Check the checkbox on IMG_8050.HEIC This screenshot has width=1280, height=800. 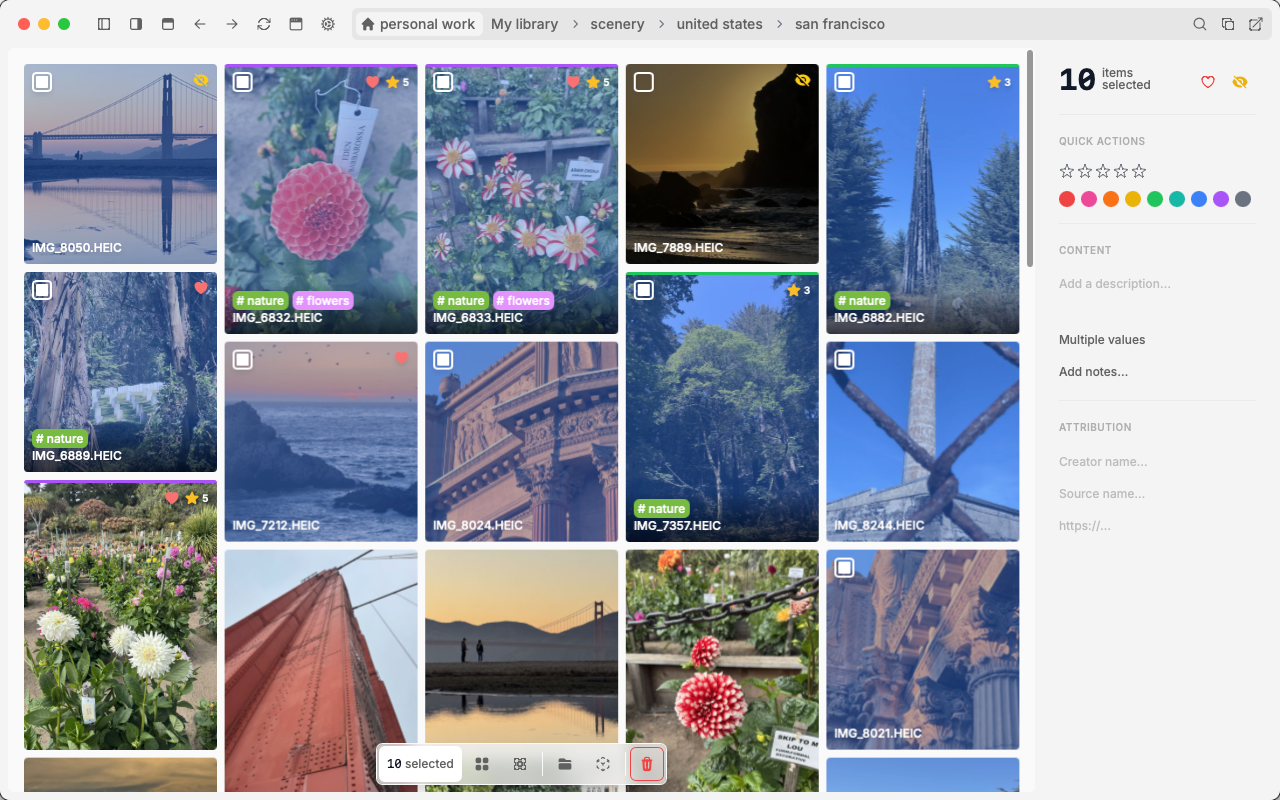pos(42,82)
